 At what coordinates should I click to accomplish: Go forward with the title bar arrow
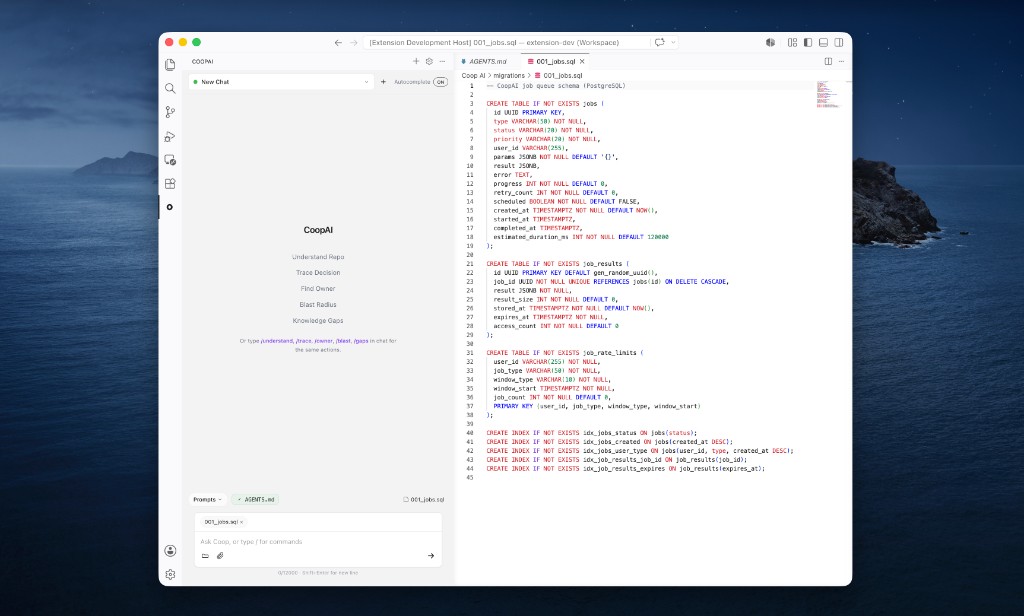pos(353,42)
